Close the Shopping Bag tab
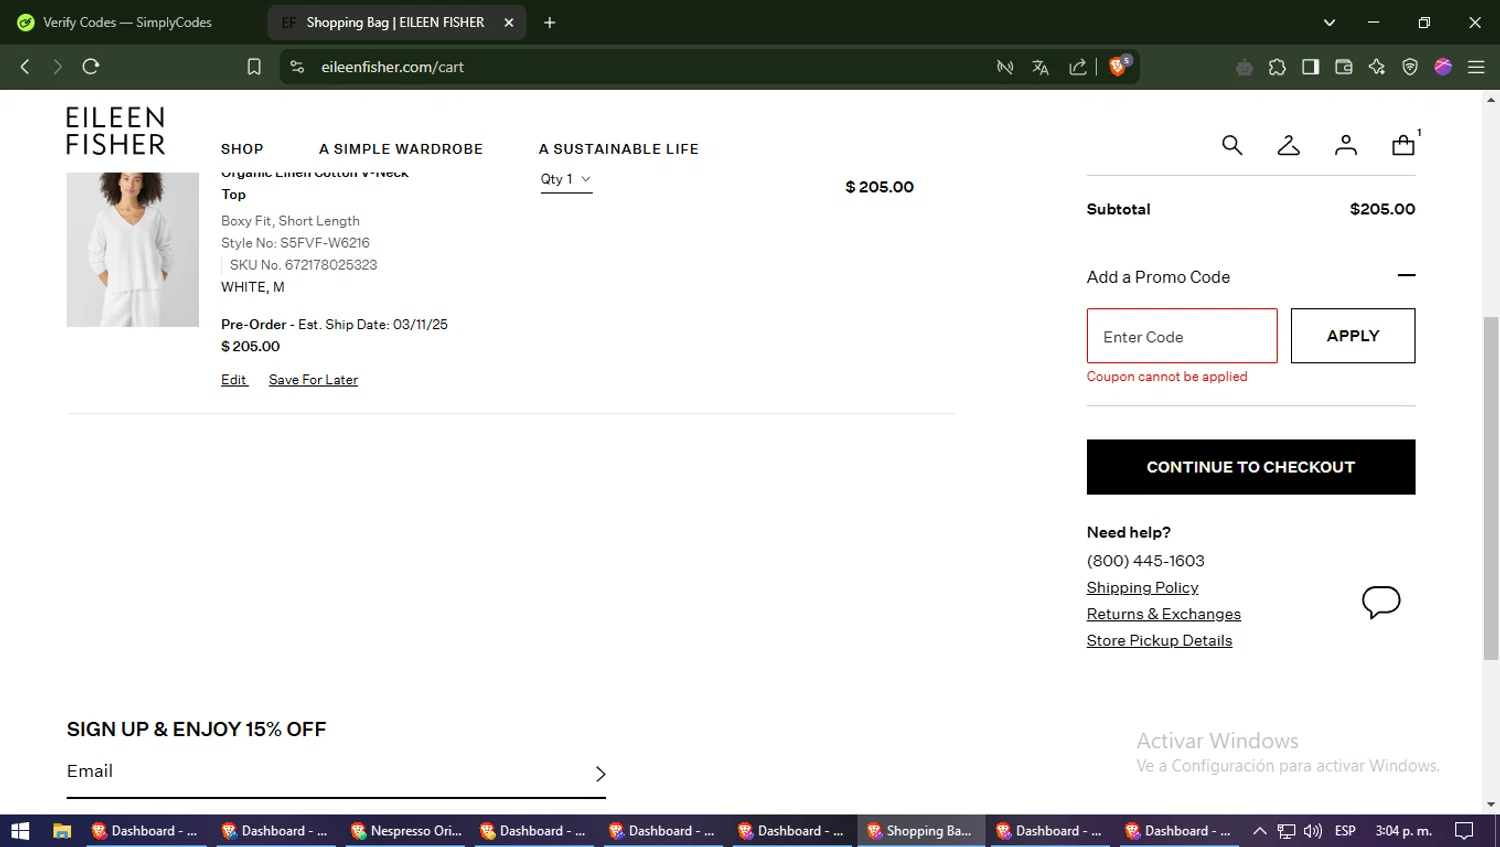Viewport: 1500px width, 847px height. point(508,22)
